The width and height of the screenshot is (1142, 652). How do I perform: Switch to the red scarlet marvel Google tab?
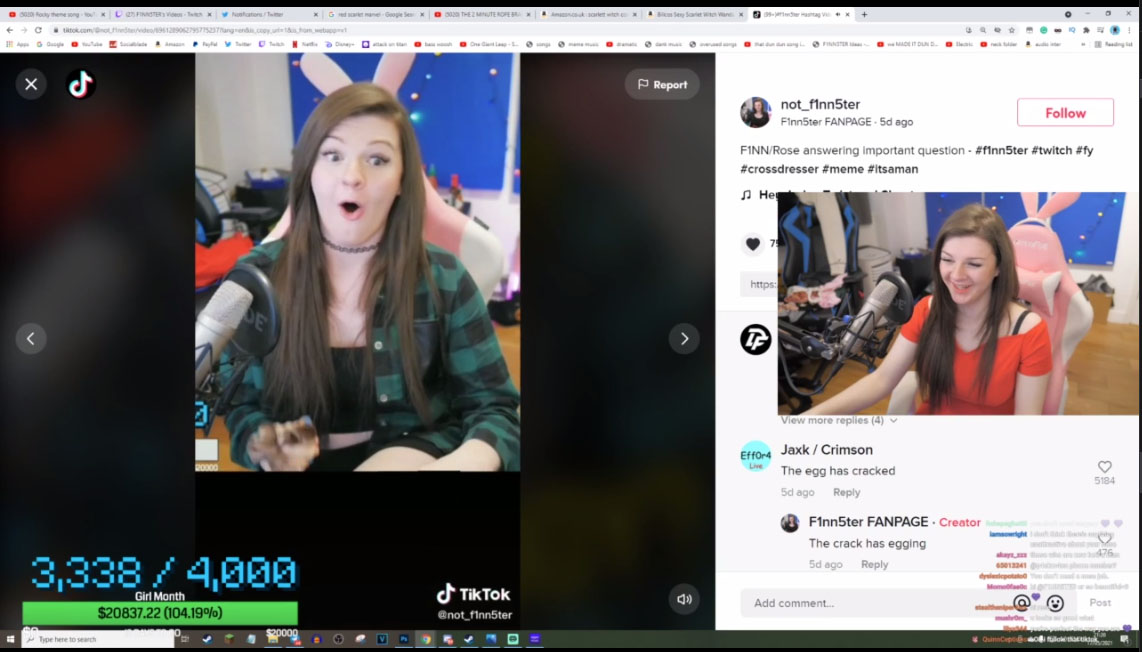(374, 15)
